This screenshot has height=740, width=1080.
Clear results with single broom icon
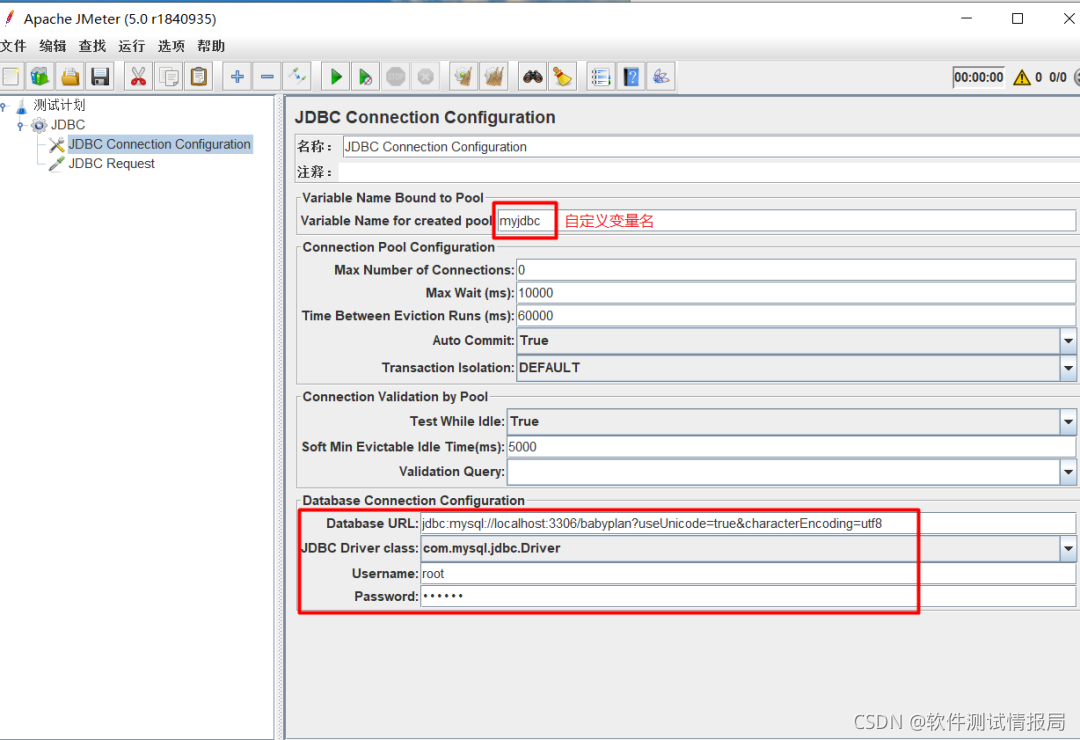464,76
